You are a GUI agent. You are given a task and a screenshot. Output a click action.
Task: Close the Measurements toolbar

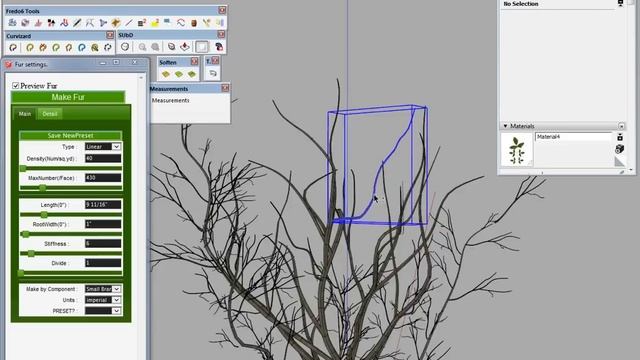225,88
